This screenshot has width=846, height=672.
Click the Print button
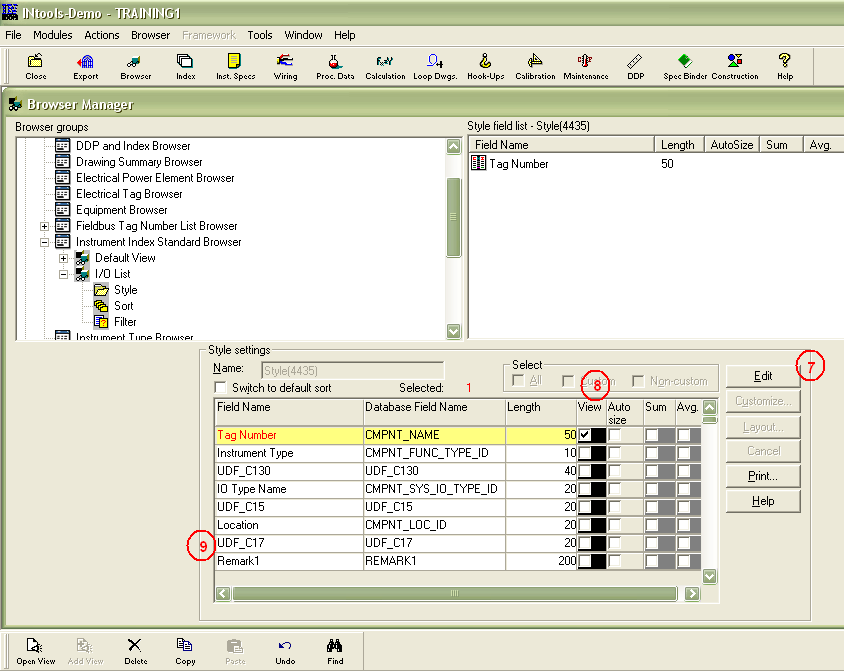(x=762, y=476)
